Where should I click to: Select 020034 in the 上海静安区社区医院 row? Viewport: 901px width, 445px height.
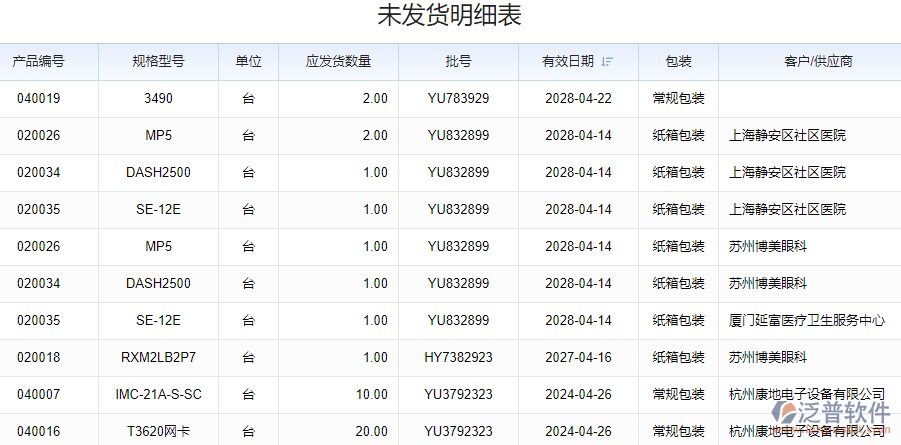click(38, 172)
